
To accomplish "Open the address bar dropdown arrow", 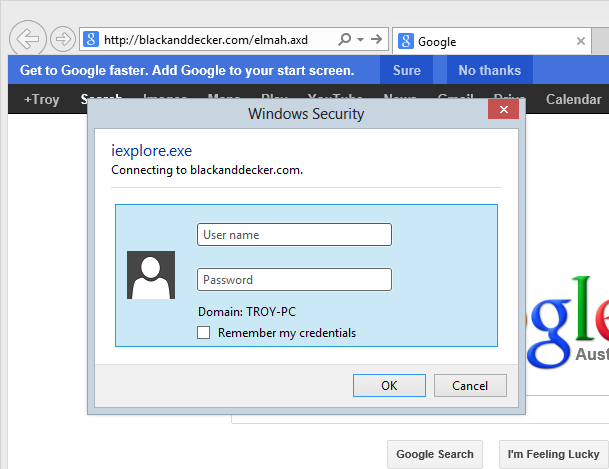I will tap(360, 39).
